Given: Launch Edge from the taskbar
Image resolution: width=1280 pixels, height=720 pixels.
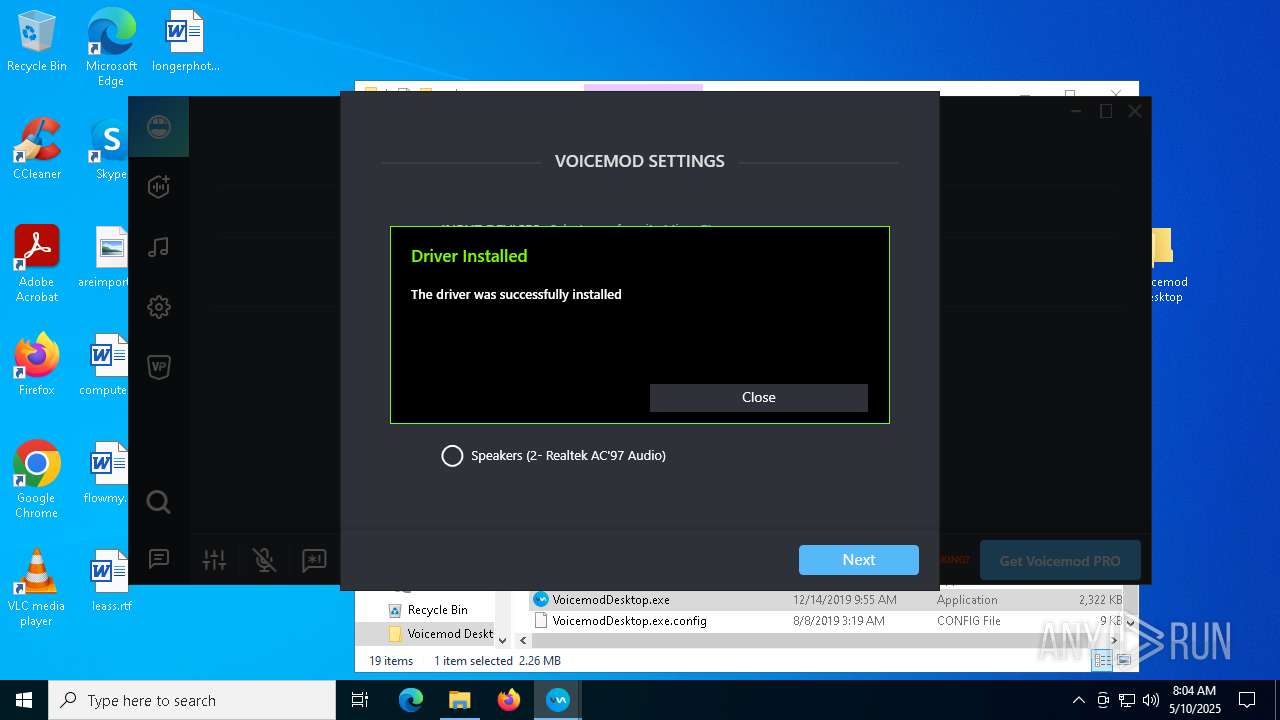Looking at the screenshot, I should coord(411,700).
